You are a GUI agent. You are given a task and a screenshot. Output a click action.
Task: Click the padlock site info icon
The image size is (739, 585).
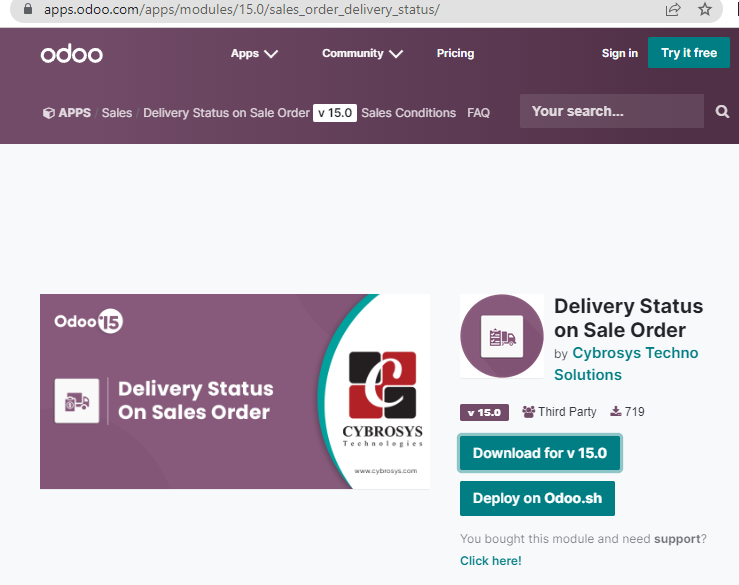(x=28, y=9)
